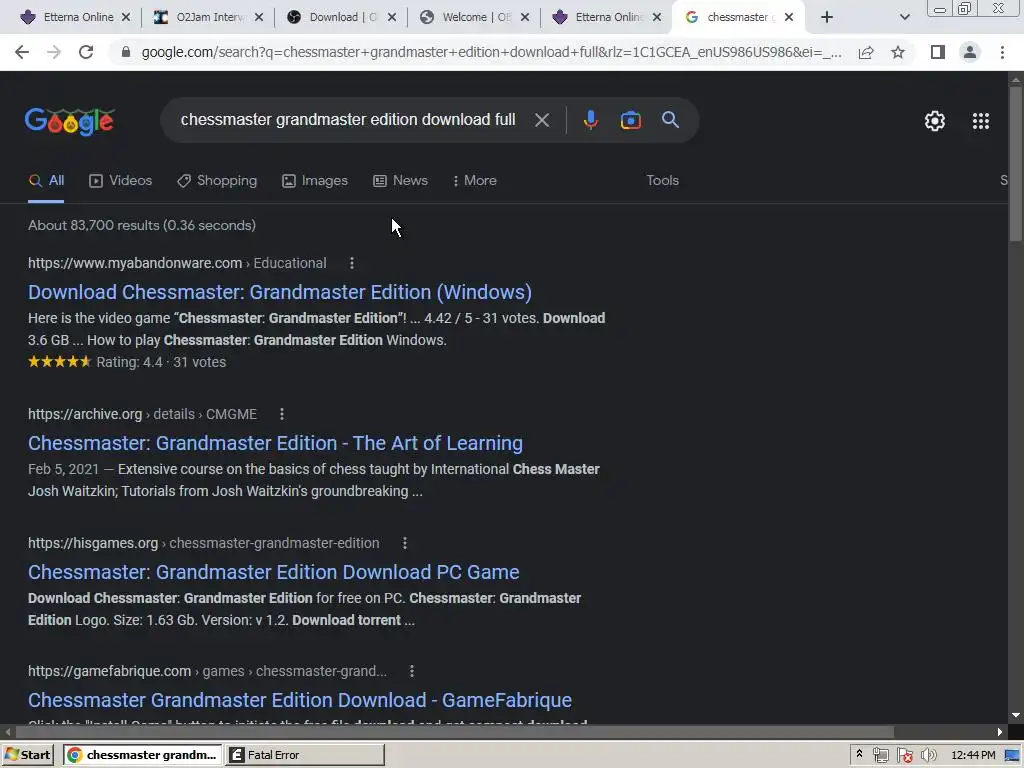Click the myabandonware.com URL breadcrumb
This screenshot has height=768, width=1024.
coord(177,263)
